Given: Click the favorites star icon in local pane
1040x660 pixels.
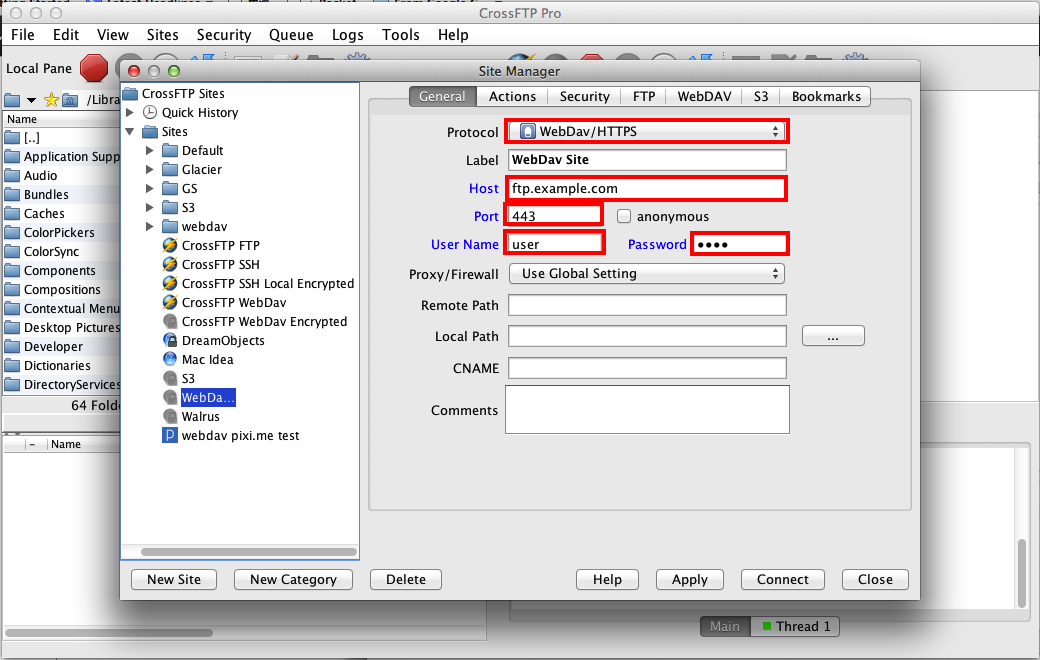Looking at the screenshot, I should (51, 100).
